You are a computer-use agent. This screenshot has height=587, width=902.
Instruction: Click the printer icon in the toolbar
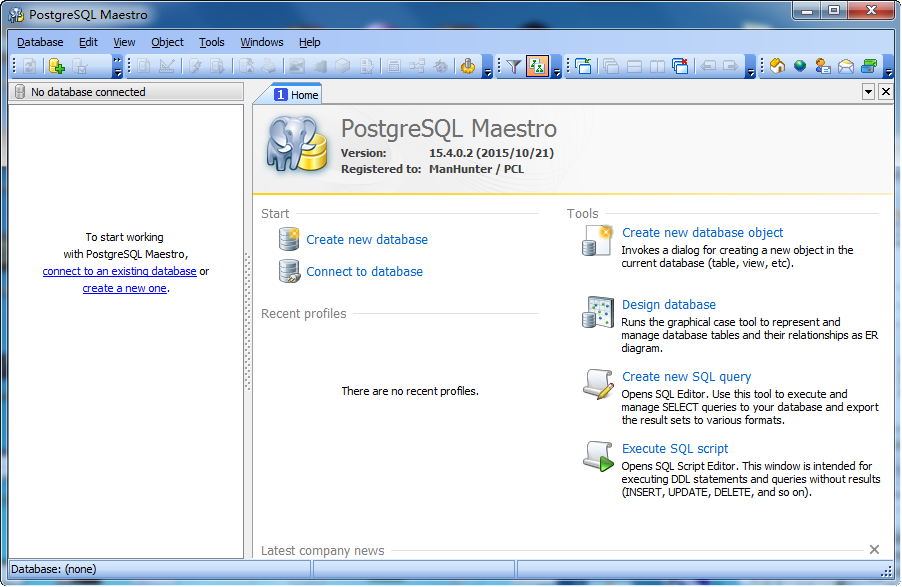pyautogui.click(x=269, y=66)
